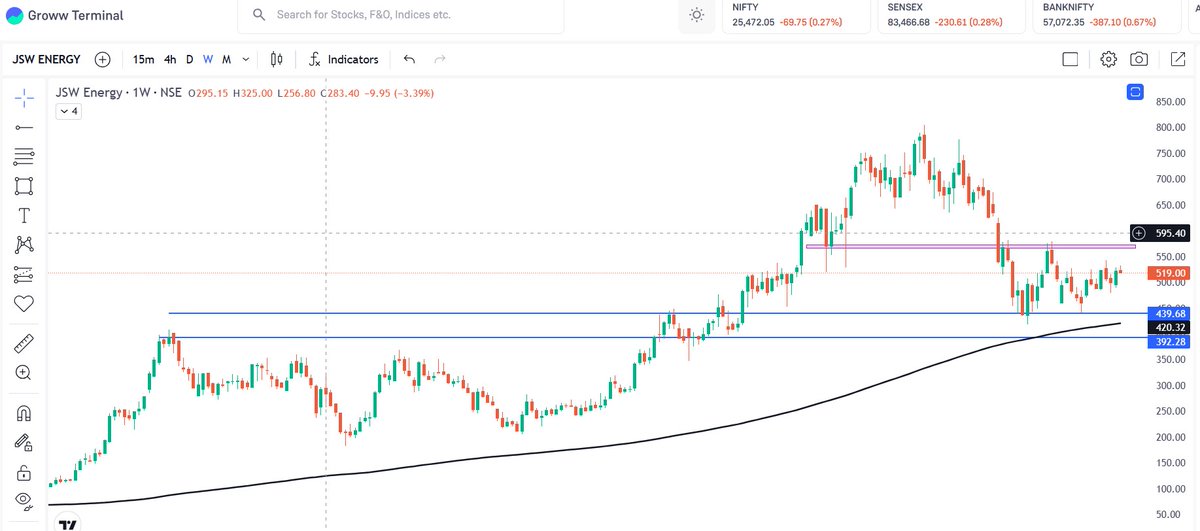Screen dimensions: 1200x531
Task: Click the 519.00 current price label
Action: coord(1169,272)
